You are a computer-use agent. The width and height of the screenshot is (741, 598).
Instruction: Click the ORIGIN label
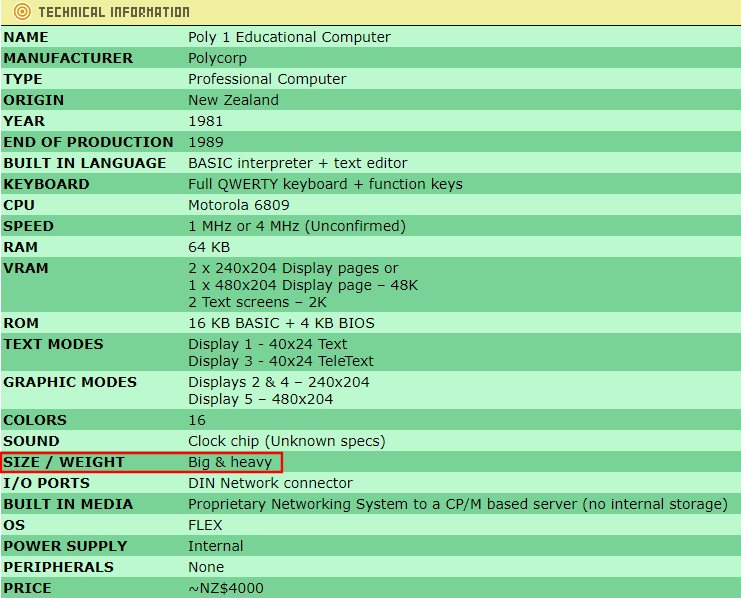pos(34,100)
